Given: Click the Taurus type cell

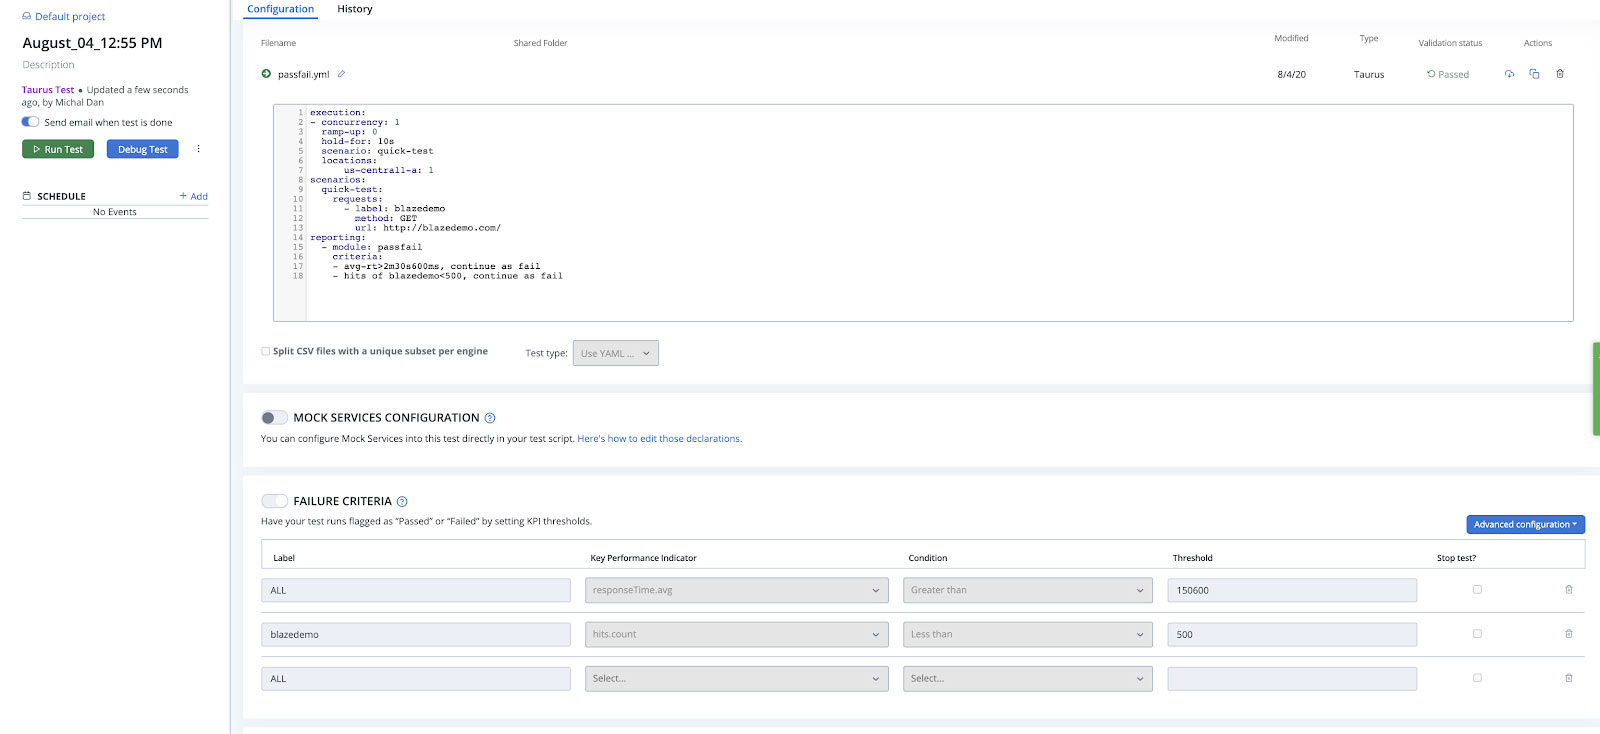Looking at the screenshot, I should [1369, 74].
